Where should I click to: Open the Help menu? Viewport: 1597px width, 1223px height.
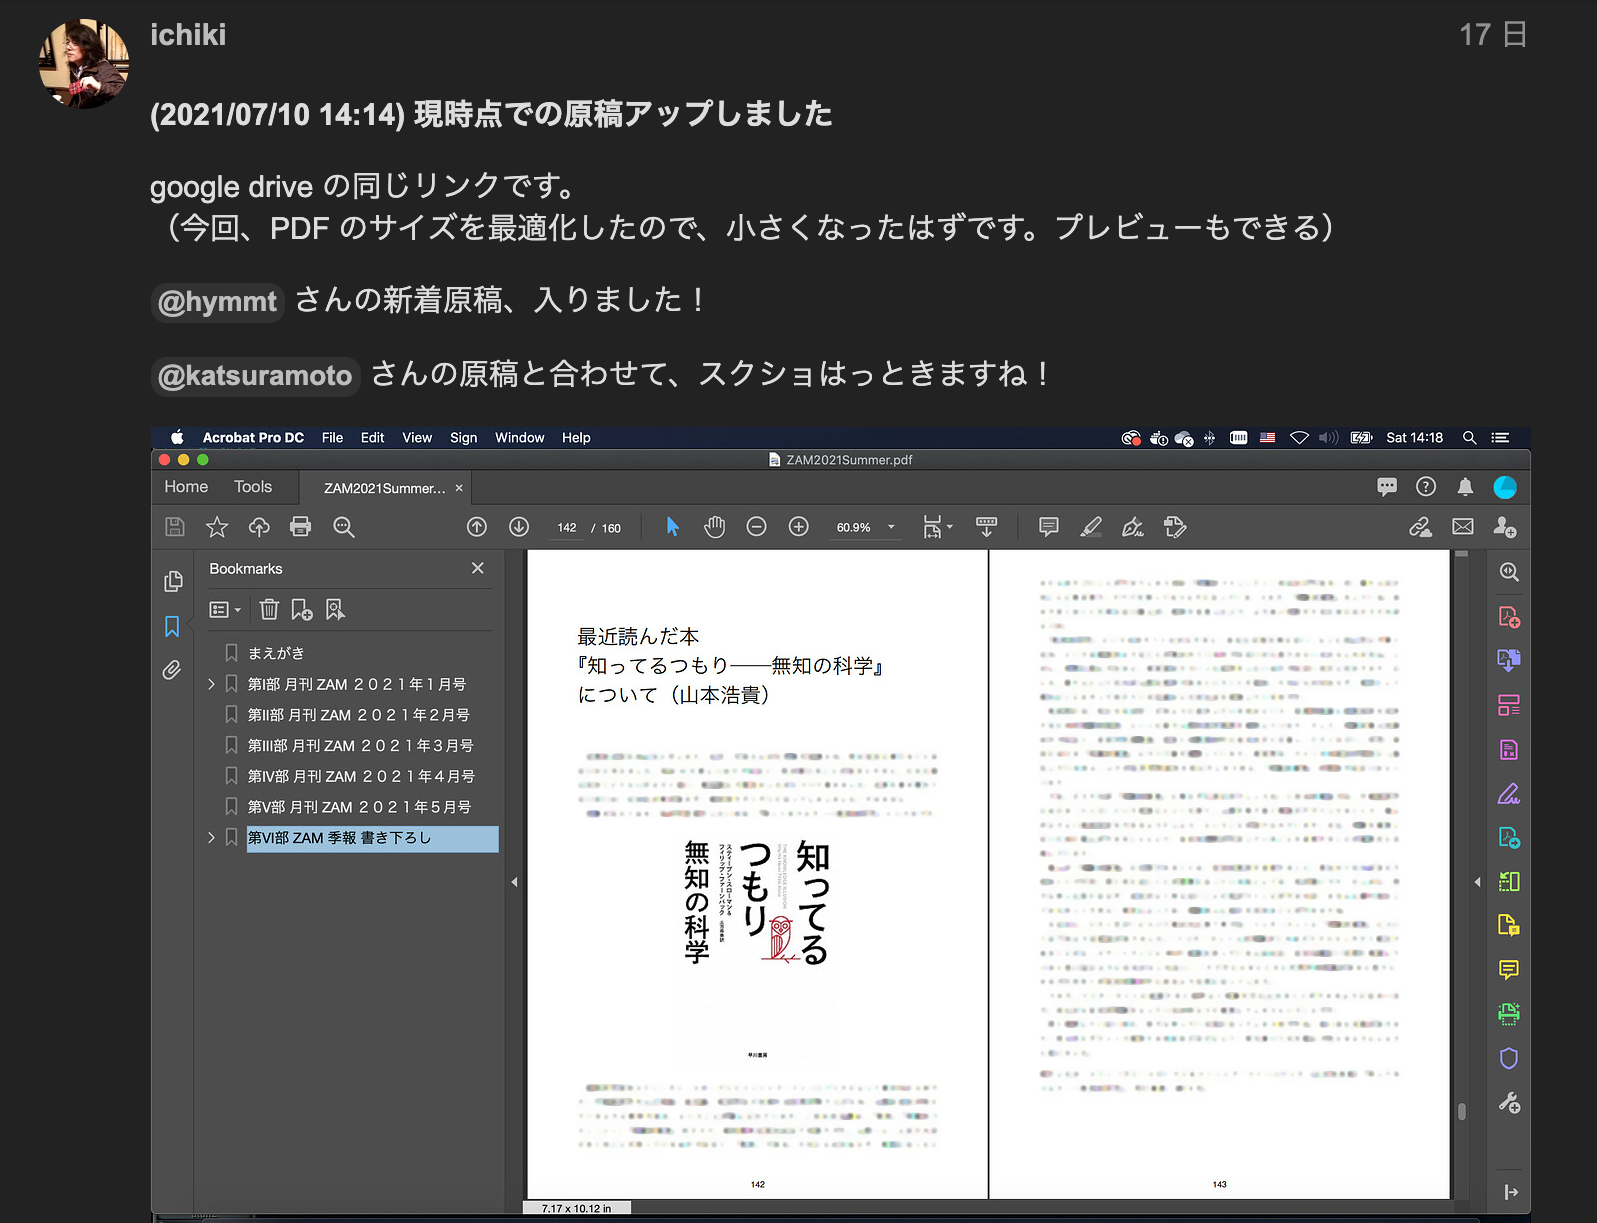pyautogui.click(x=576, y=437)
